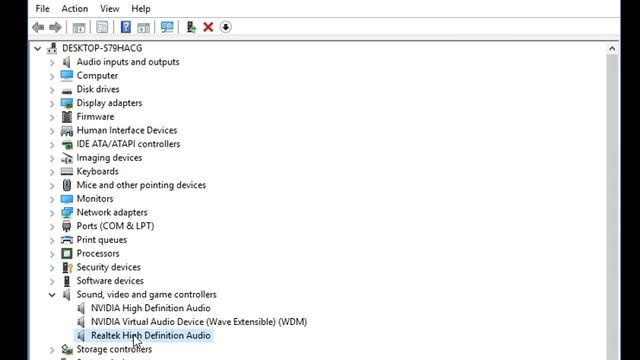Click the Security devices key icon
This screenshot has height=360, width=640.
(x=67, y=267)
